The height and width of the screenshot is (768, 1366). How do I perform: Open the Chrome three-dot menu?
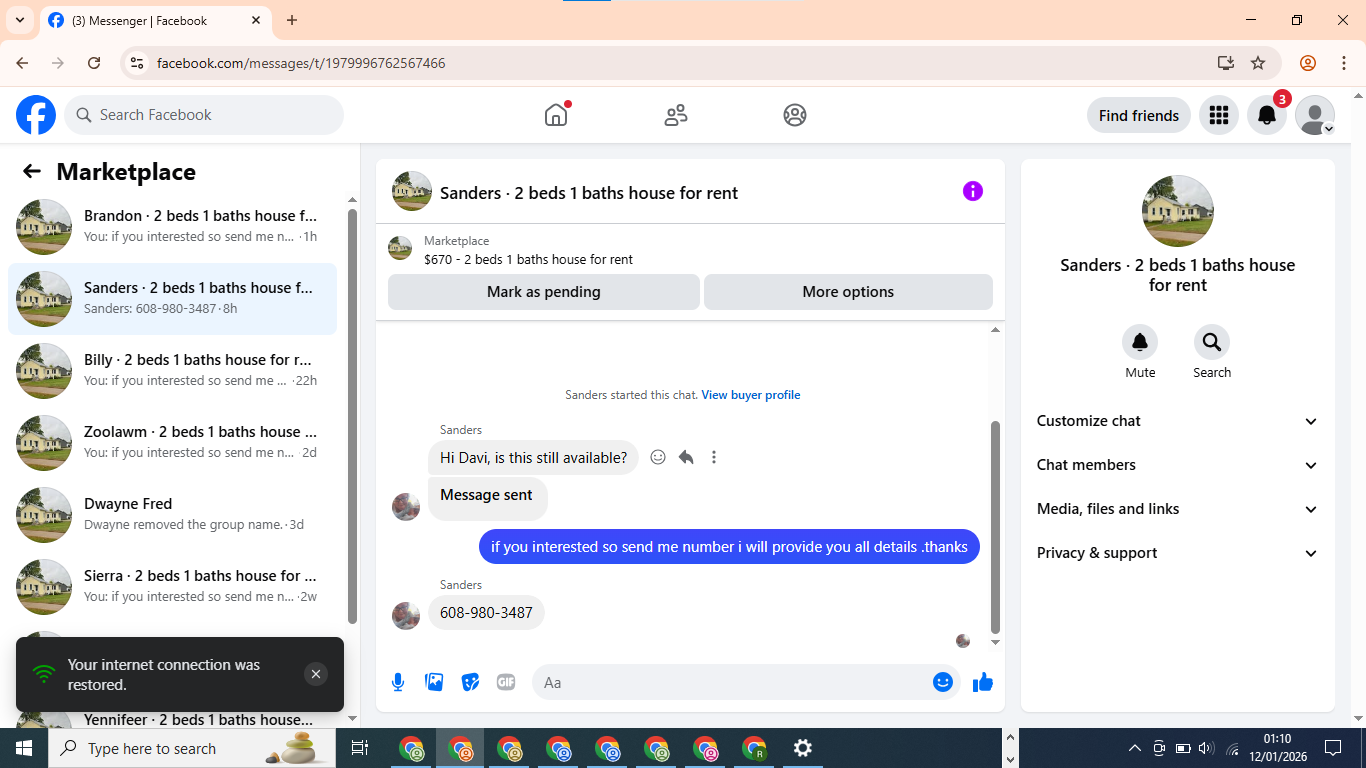pyautogui.click(x=1344, y=63)
